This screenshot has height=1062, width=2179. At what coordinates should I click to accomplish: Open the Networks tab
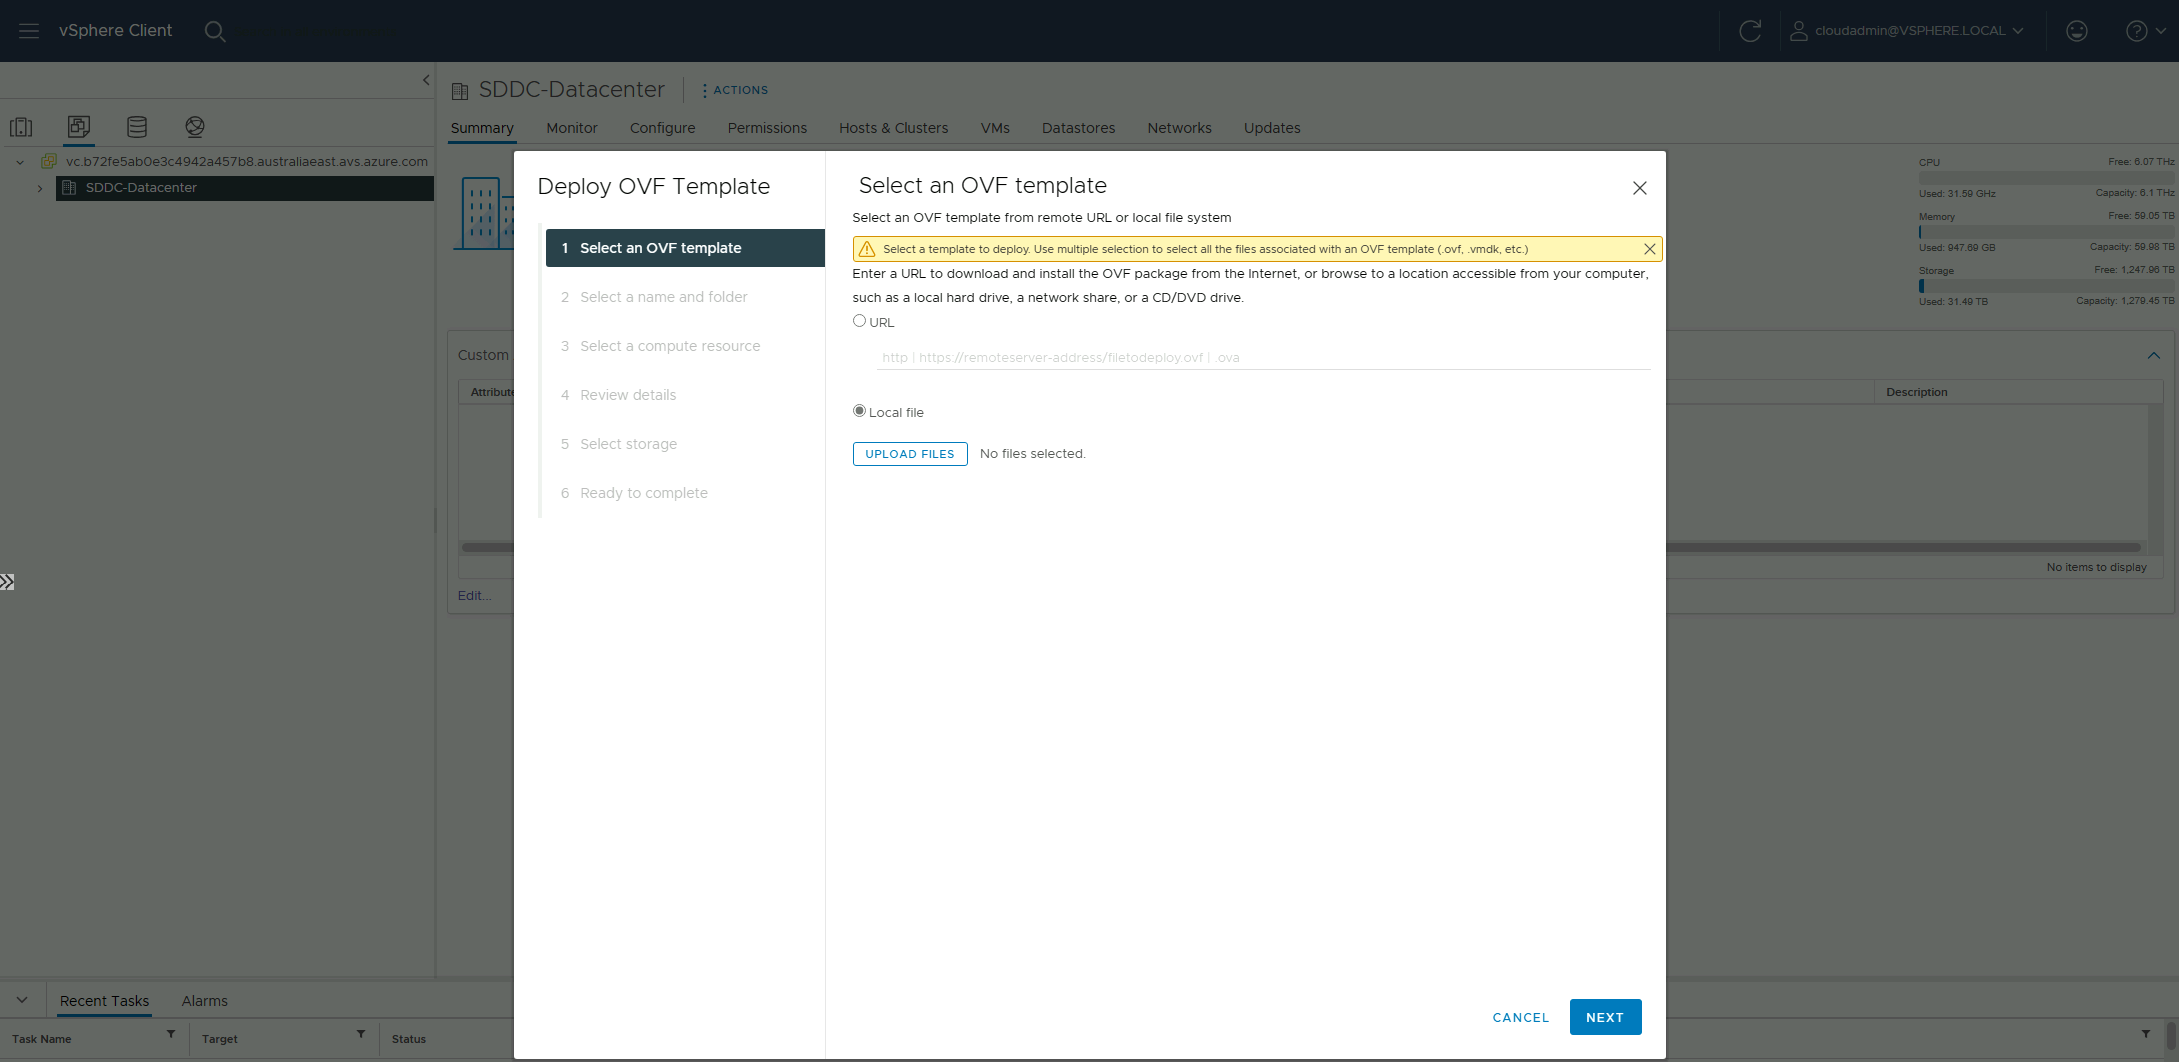(x=1179, y=128)
